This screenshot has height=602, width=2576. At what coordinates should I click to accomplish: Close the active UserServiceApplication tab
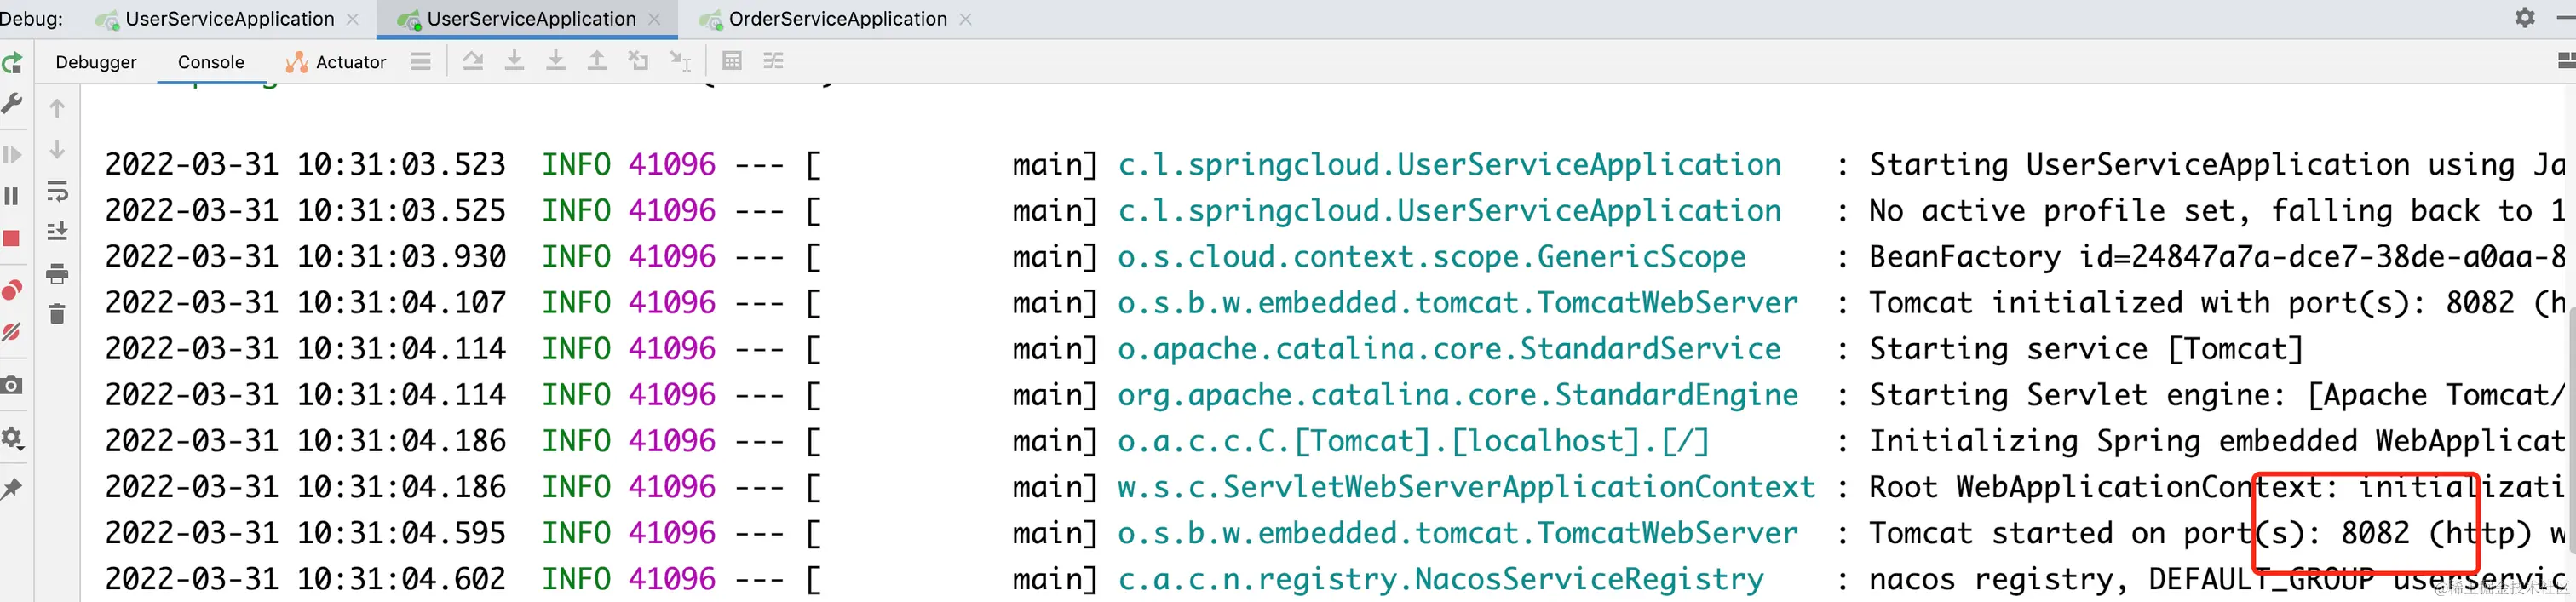[654, 19]
